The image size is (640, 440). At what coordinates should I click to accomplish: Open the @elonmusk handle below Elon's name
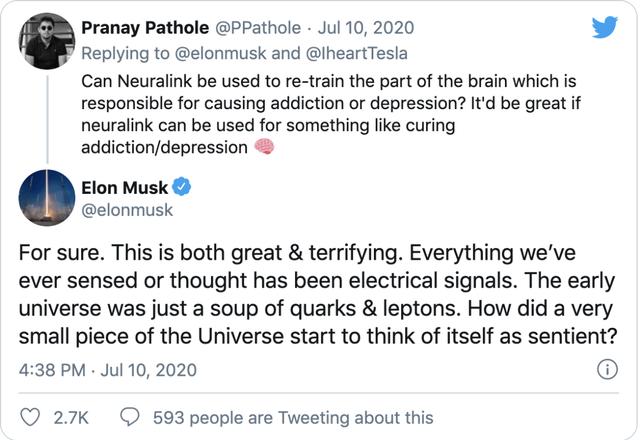[x=125, y=209]
